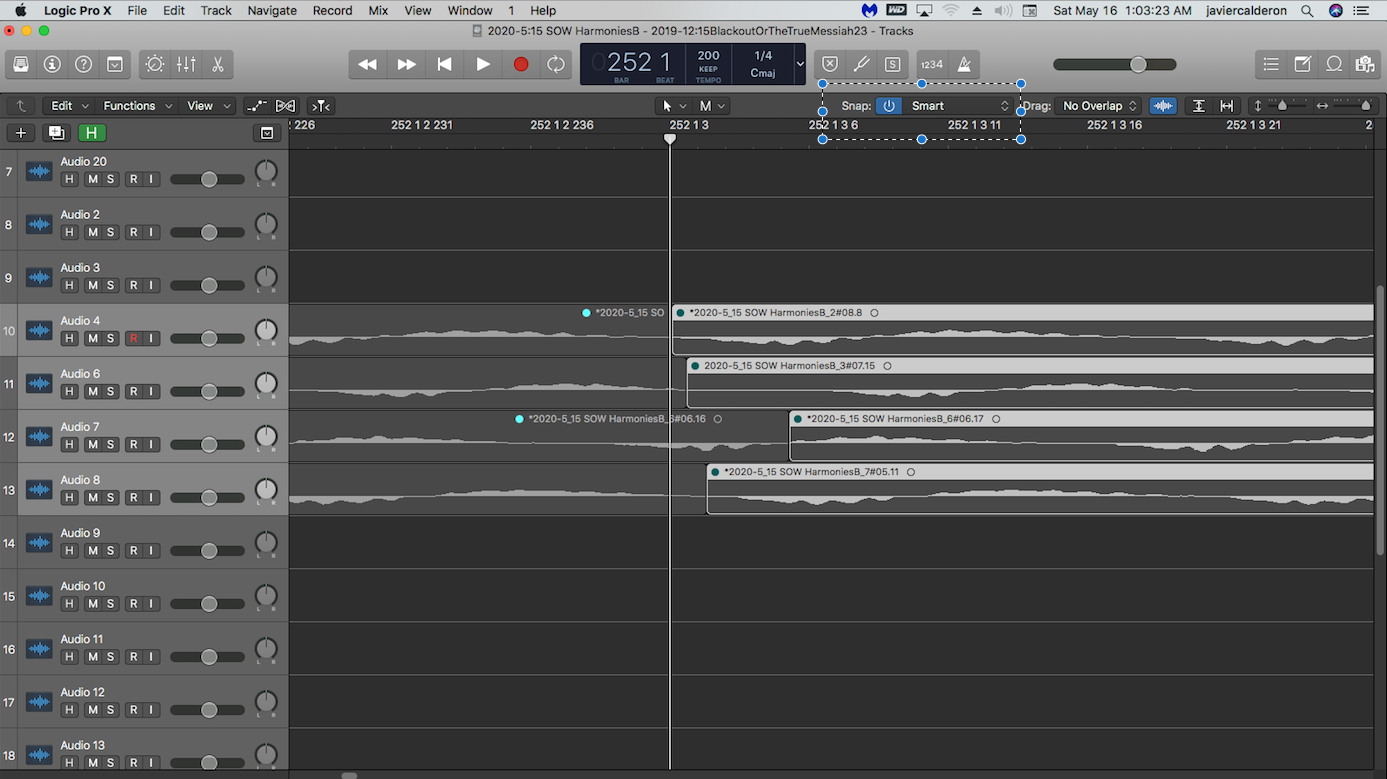Open the Edit dropdown in tracks area
This screenshot has width=1387, height=779.
[x=69, y=106]
